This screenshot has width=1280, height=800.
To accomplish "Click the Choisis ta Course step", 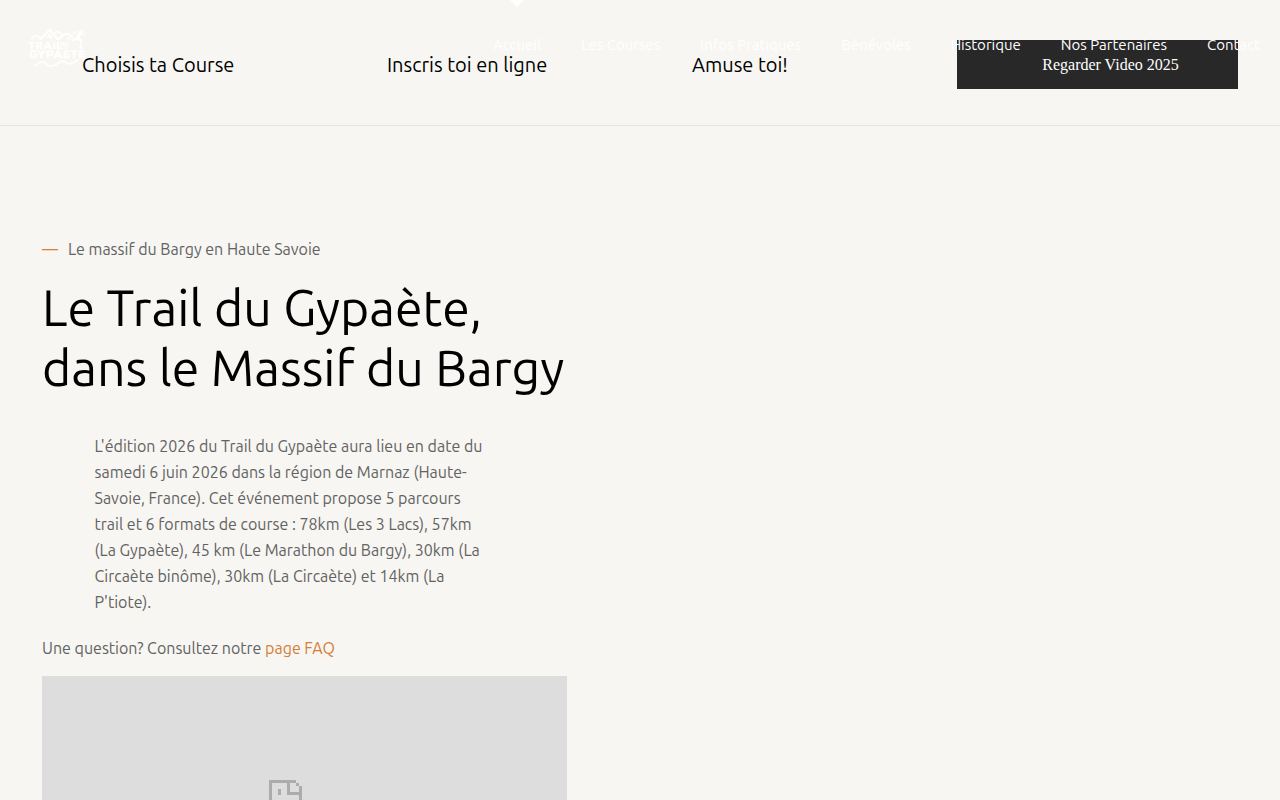I will (x=158, y=65).
